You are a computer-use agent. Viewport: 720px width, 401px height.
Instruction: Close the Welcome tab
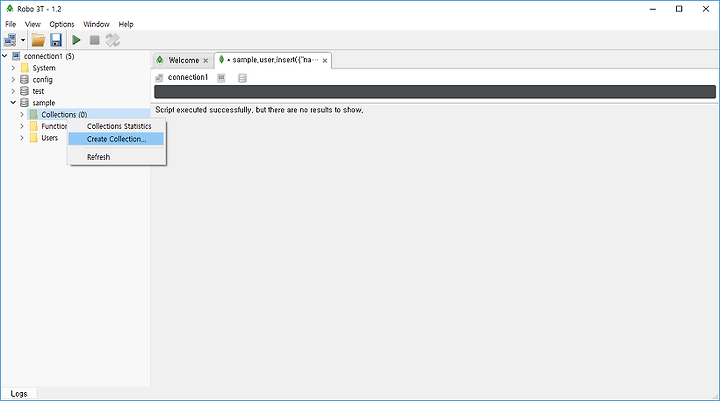206,61
